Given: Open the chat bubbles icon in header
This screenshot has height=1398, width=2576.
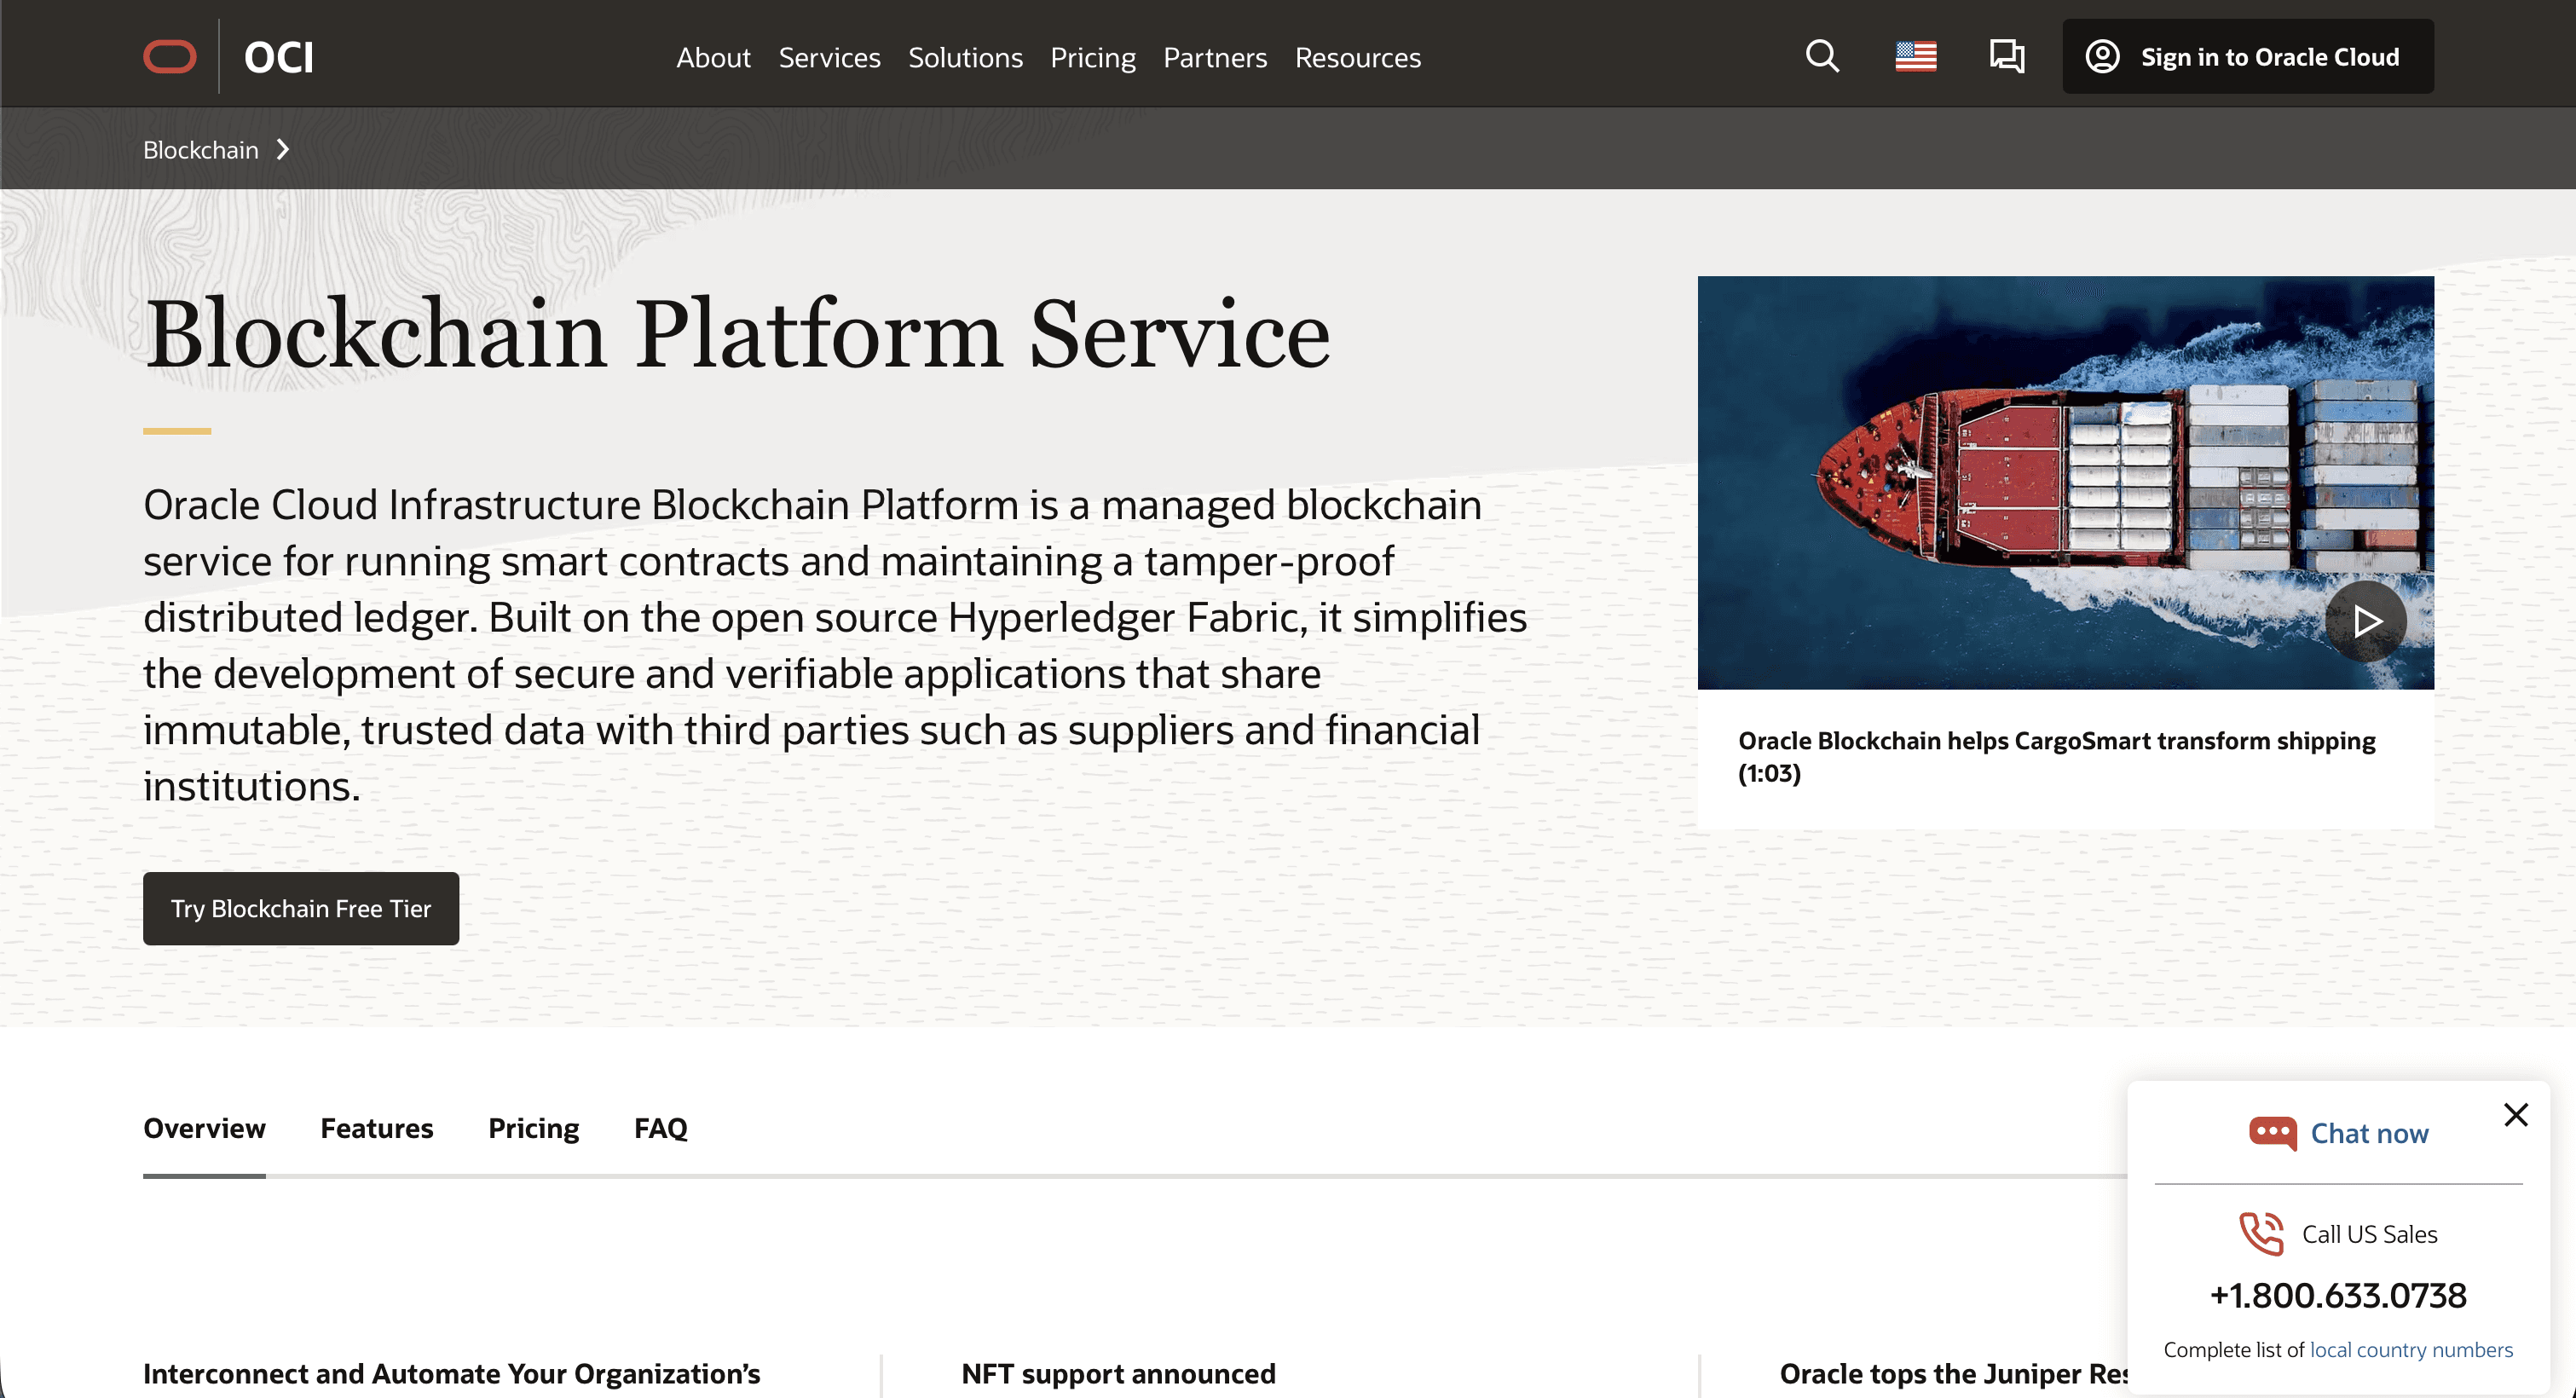Looking at the screenshot, I should pyautogui.click(x=2006, y=56).
